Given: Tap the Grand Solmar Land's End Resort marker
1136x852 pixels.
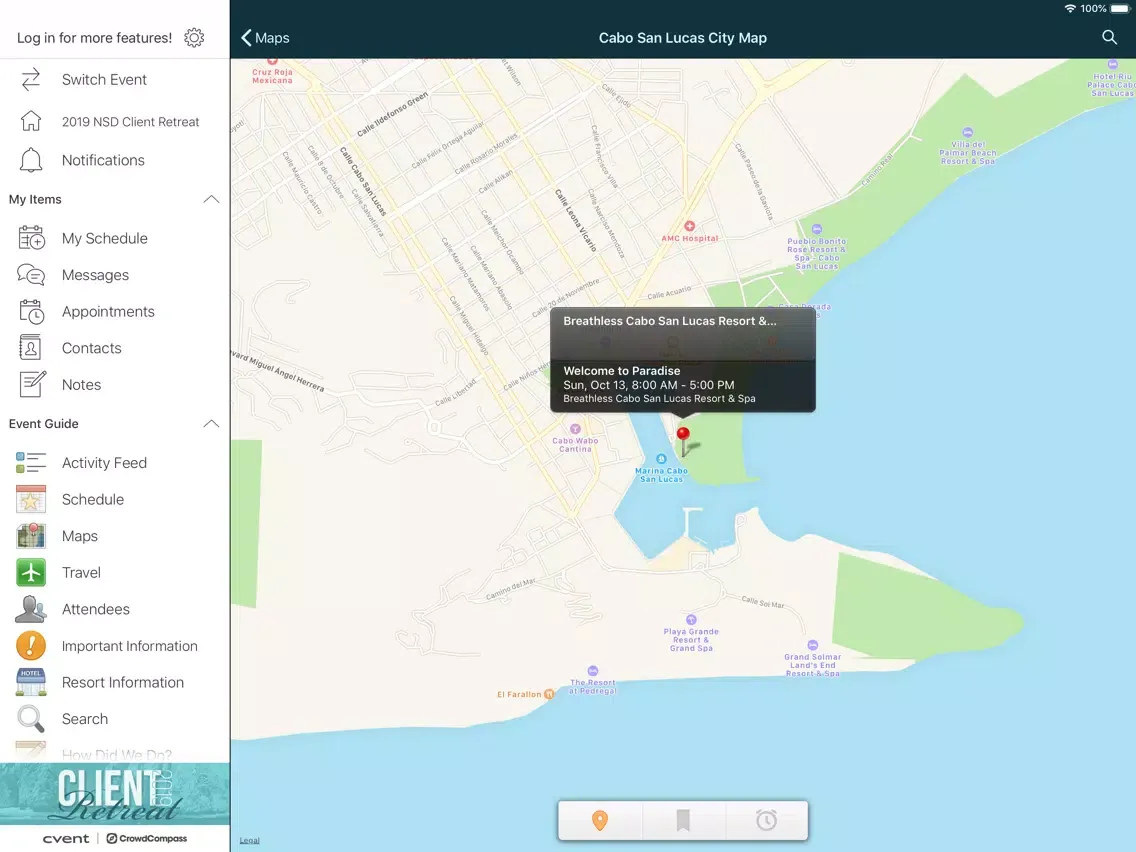Looking at the screenshot, I should (x=813, y=645).
